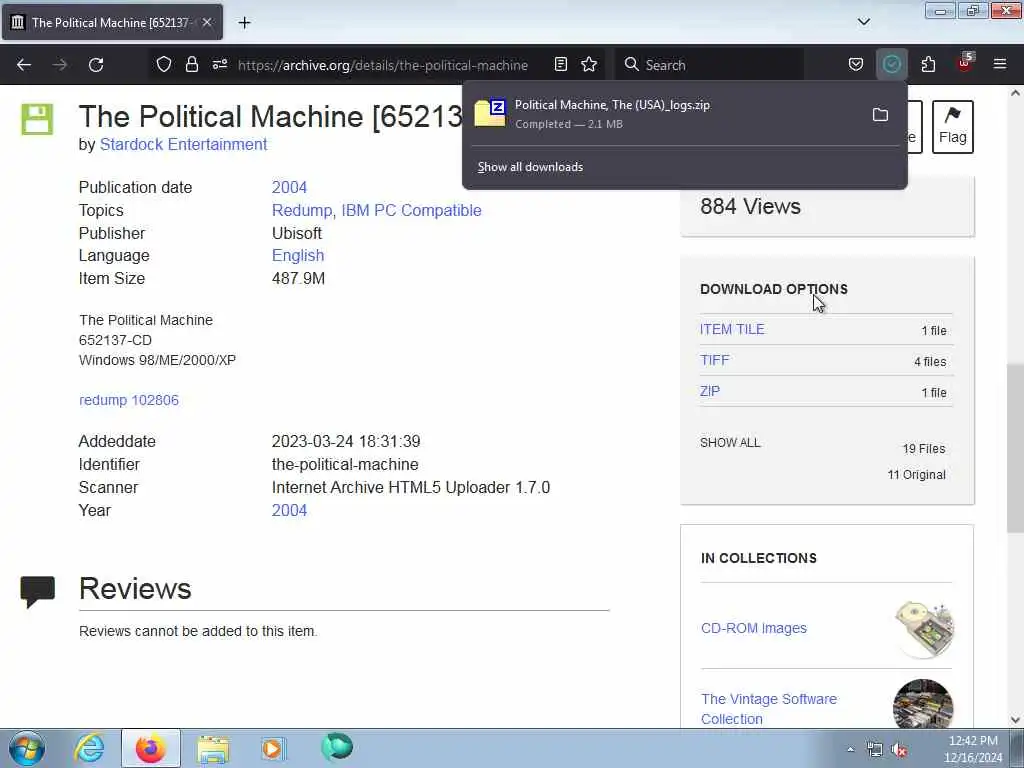Click the Downloads toolbar button
Image resolution: width=1024 pixels, height=768 pixels.
coord(891,65)
